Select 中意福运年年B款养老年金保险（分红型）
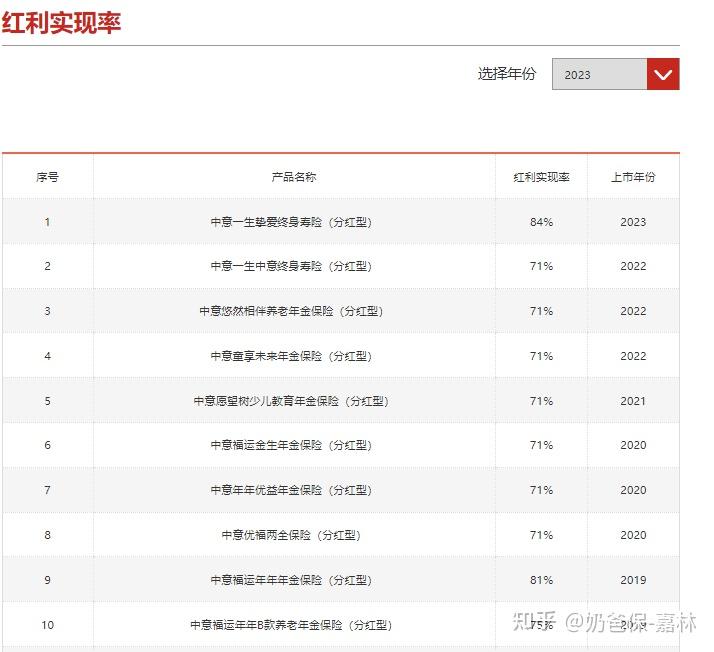 pyautogui.click(x=291, y=625)
